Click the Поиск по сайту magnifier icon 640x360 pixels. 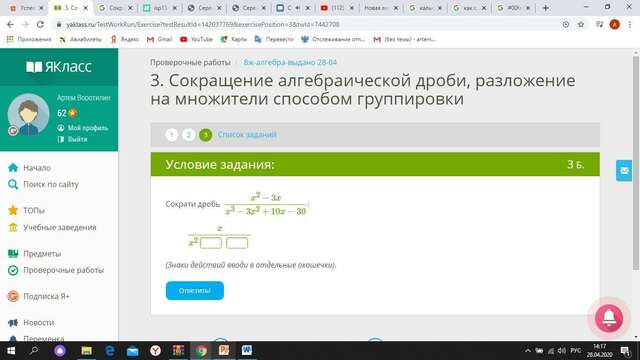tap(13, 184)
